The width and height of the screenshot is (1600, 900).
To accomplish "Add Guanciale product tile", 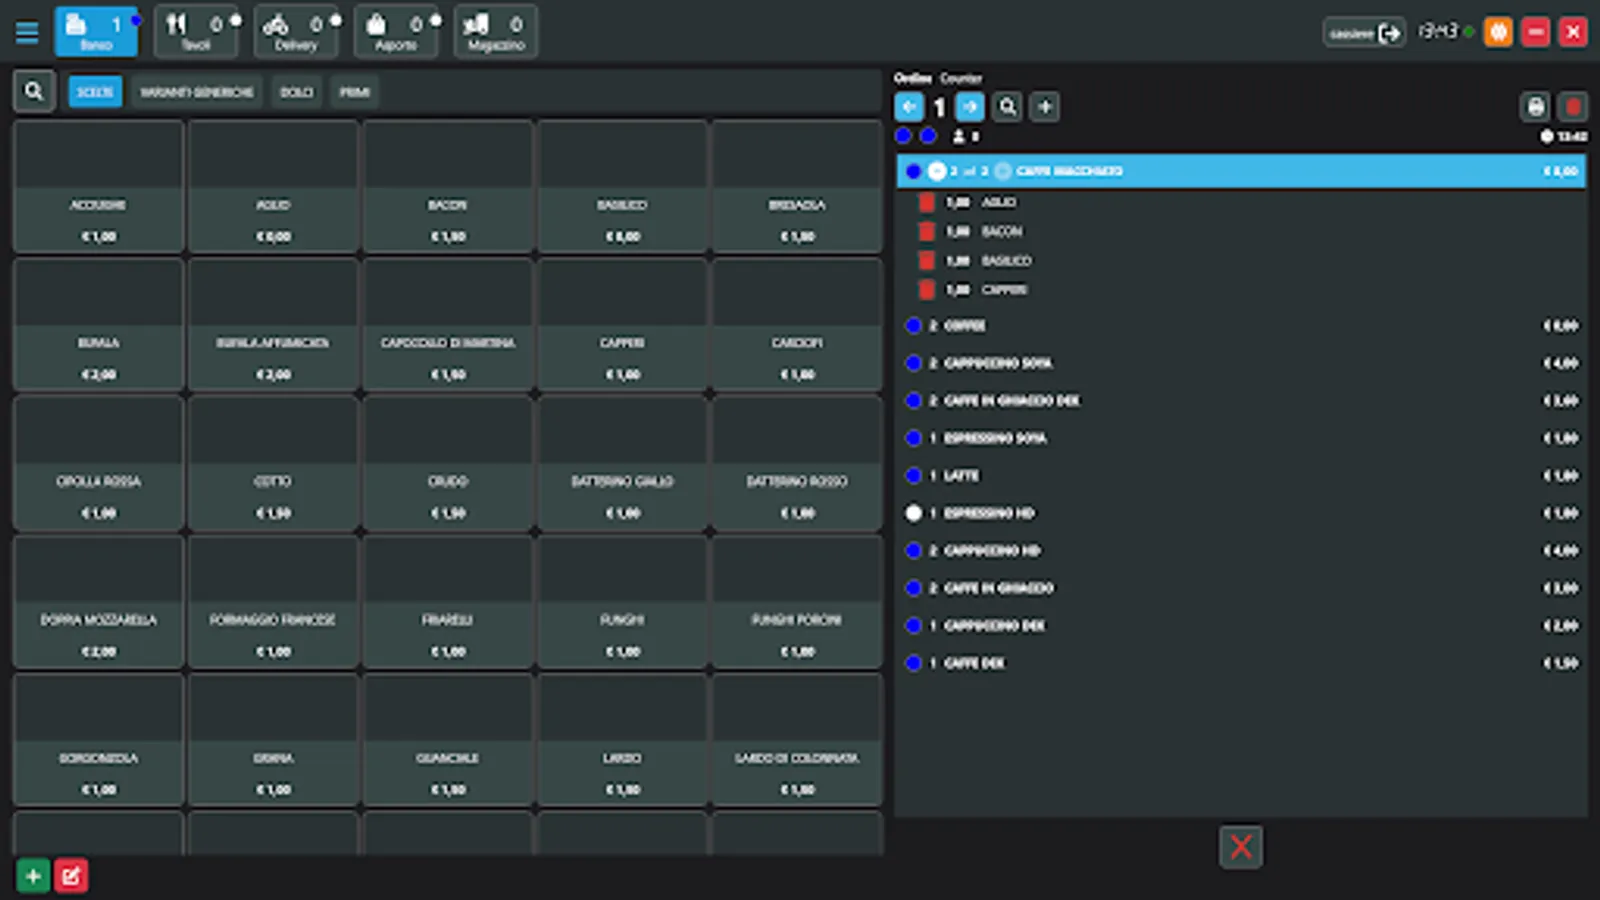I will [x=448, y=740].
